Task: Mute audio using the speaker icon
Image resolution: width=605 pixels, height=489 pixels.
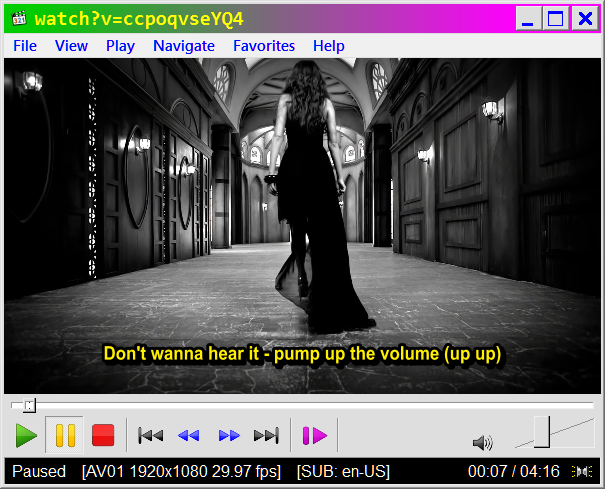Action: click(x=483, y=443)
